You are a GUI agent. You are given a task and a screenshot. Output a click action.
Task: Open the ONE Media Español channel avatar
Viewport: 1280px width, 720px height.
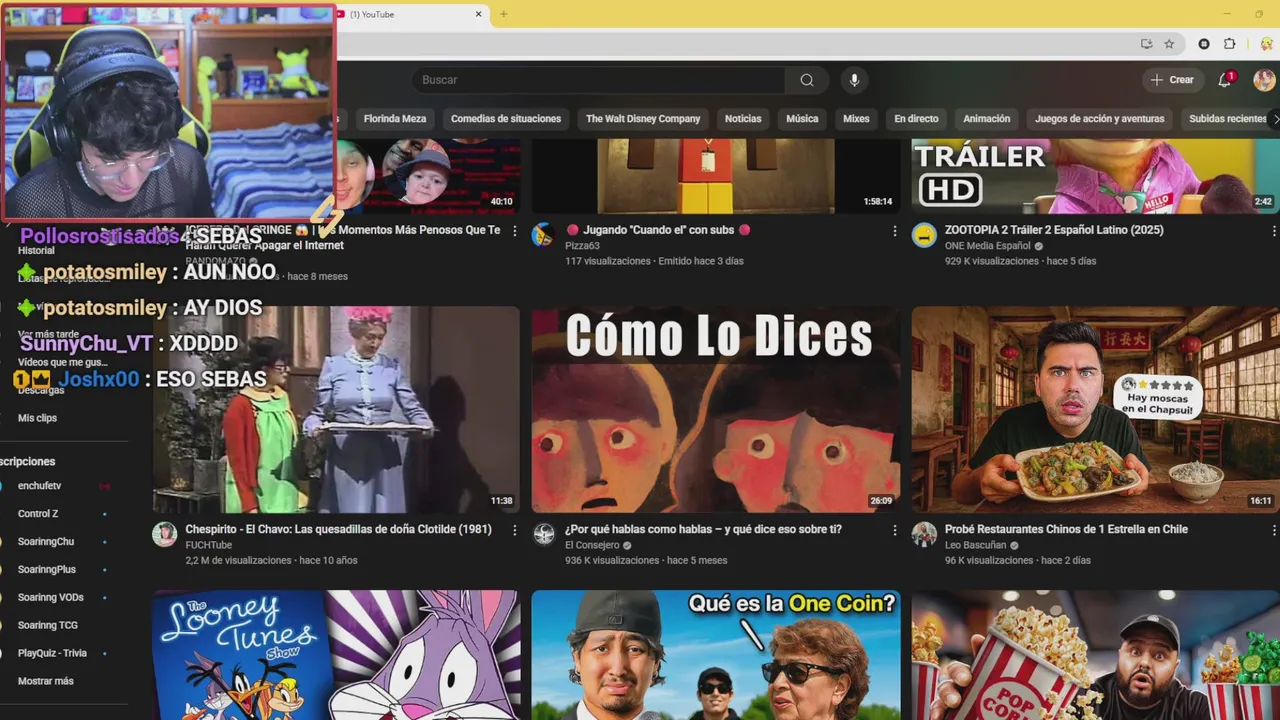coord(924,235)
